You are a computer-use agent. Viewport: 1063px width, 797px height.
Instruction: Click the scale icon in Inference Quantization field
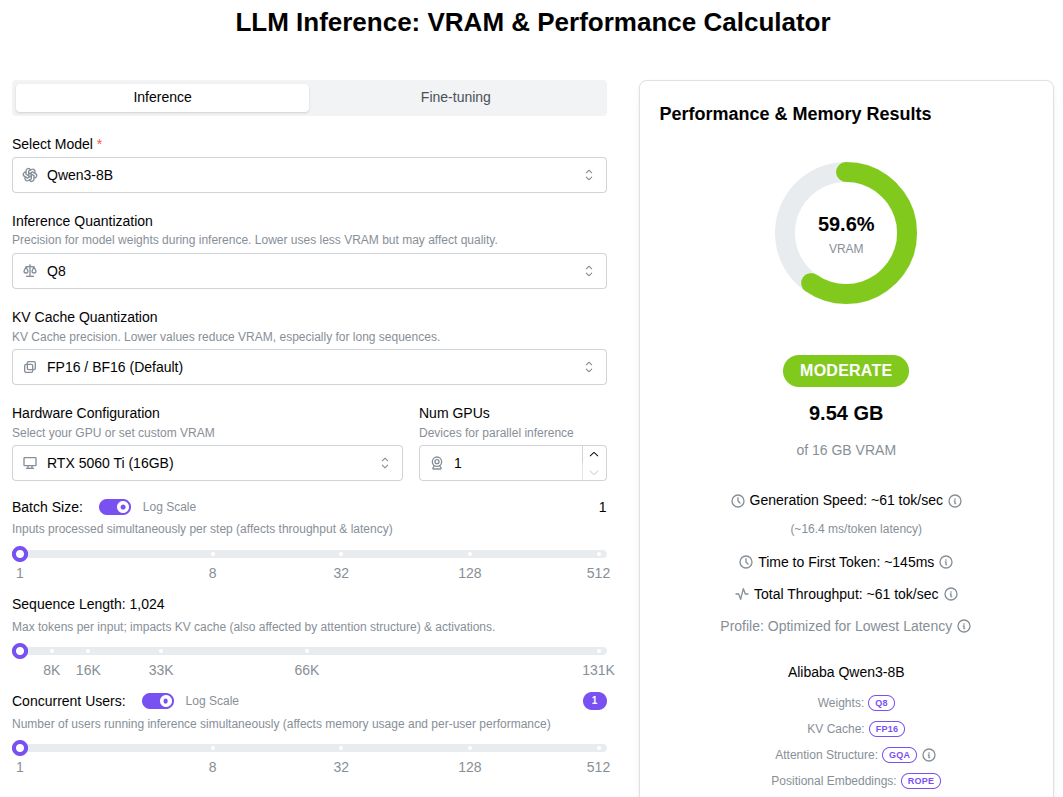click(30, 271)
